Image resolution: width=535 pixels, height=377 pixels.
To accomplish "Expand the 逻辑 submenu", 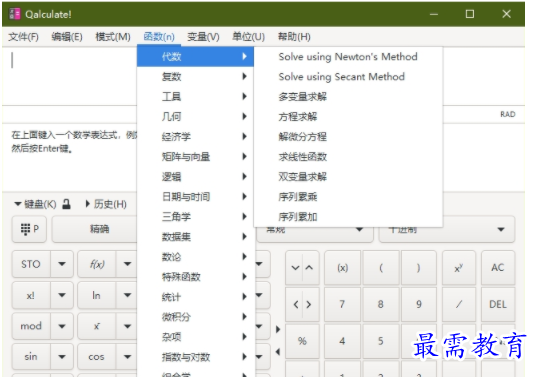I will (196, 177).
